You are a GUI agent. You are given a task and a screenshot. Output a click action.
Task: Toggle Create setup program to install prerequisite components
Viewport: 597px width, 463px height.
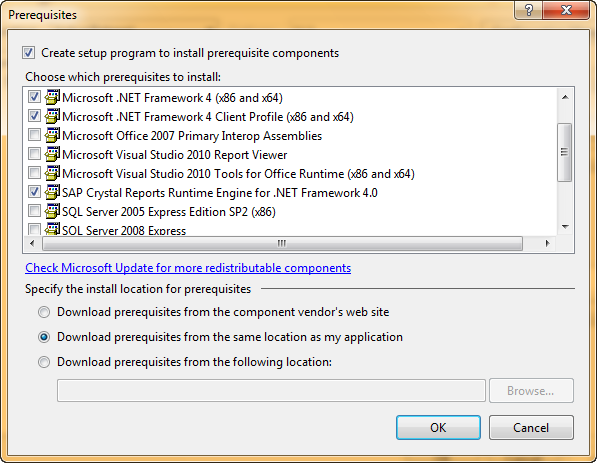coord(29,53)
